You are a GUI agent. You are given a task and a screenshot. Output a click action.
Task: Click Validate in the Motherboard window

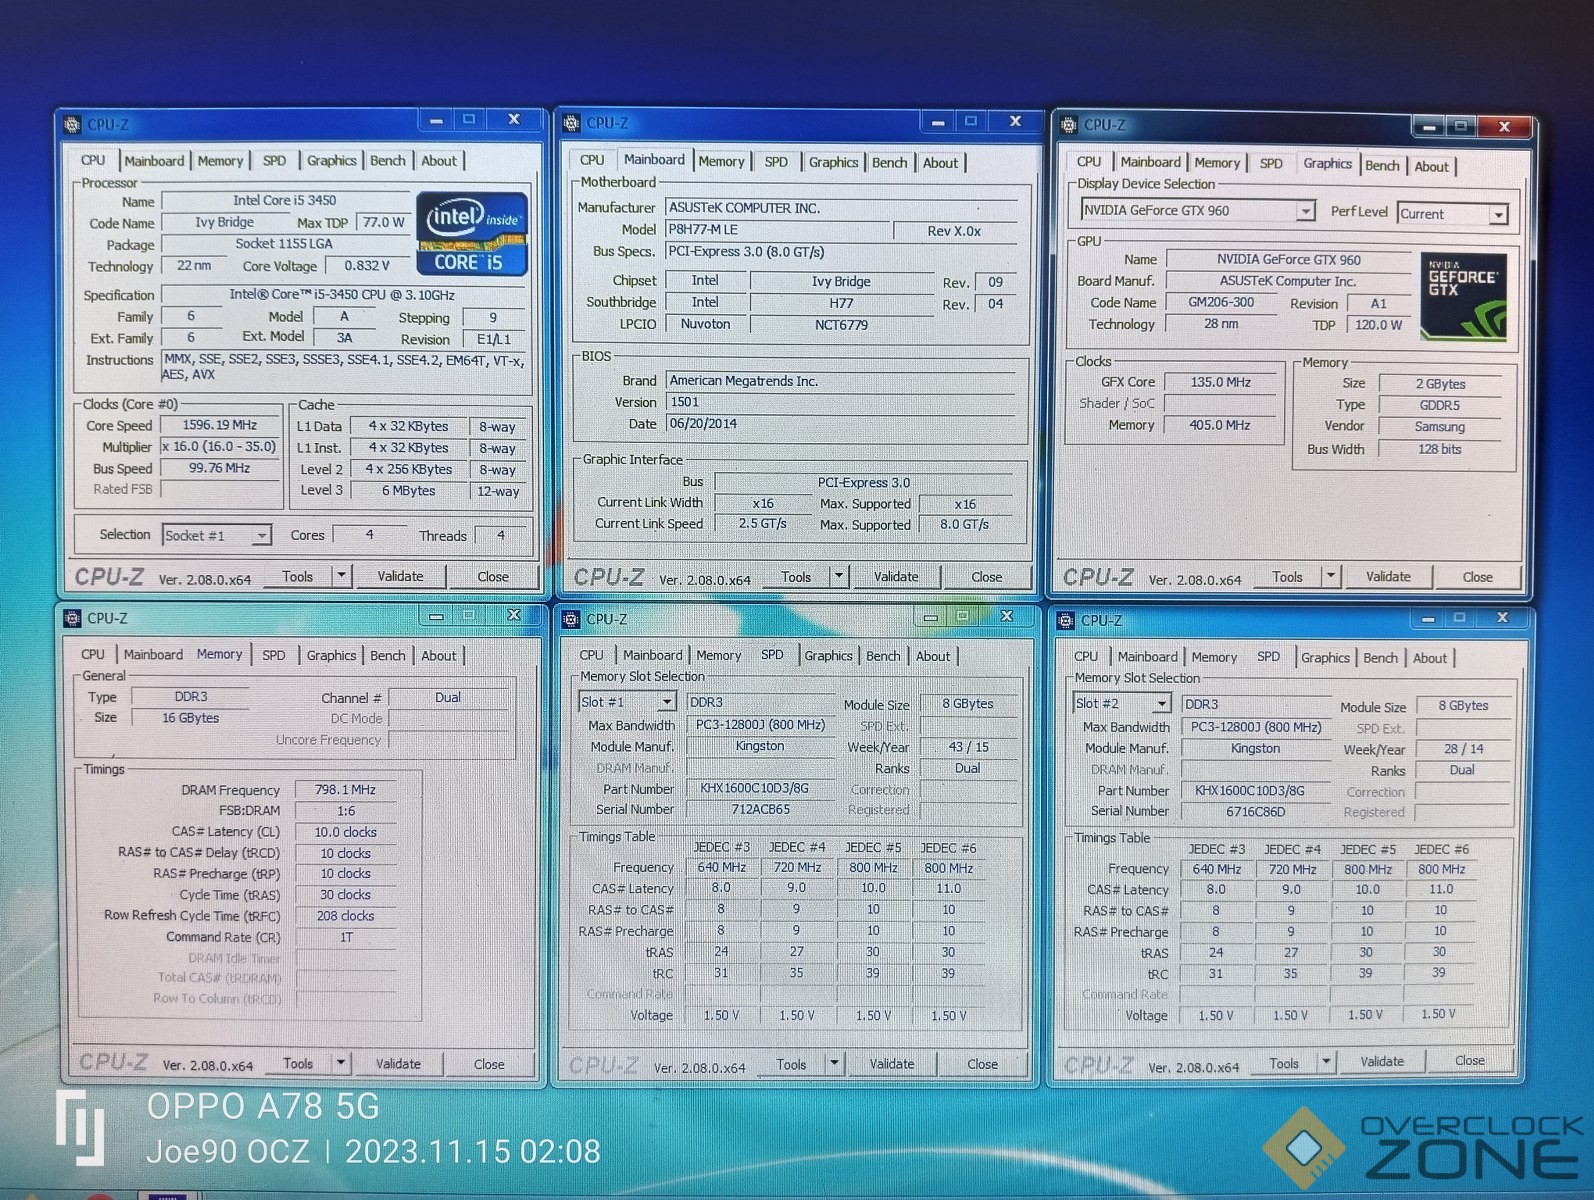click(896, 576)
